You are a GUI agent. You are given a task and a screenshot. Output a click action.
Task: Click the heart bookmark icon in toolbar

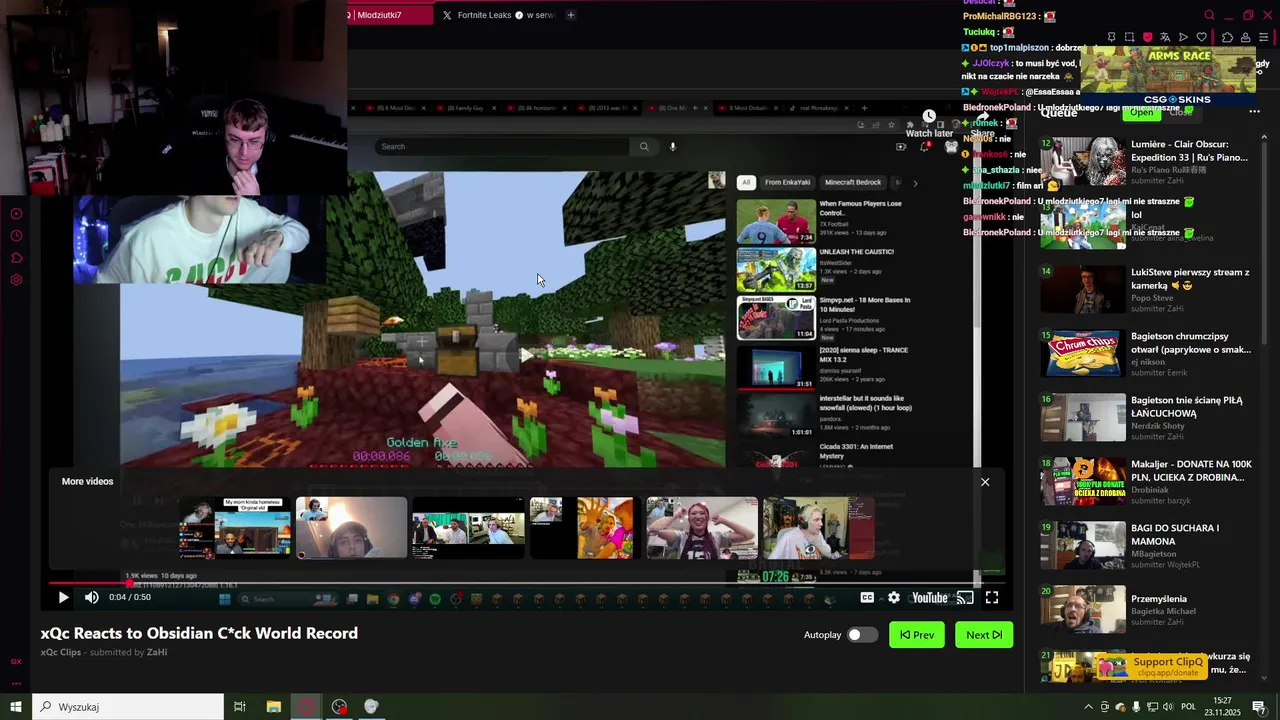(1201, 37)
